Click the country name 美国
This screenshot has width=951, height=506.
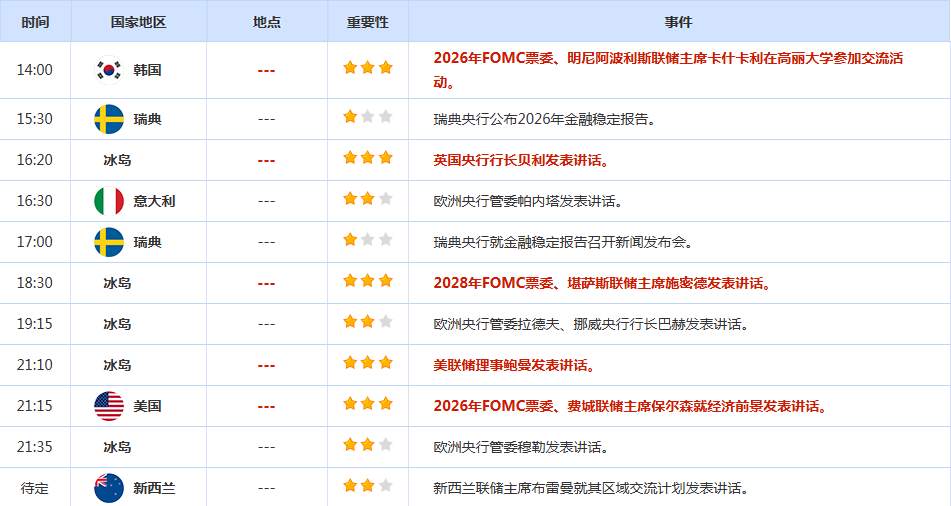tap(147, 406)
